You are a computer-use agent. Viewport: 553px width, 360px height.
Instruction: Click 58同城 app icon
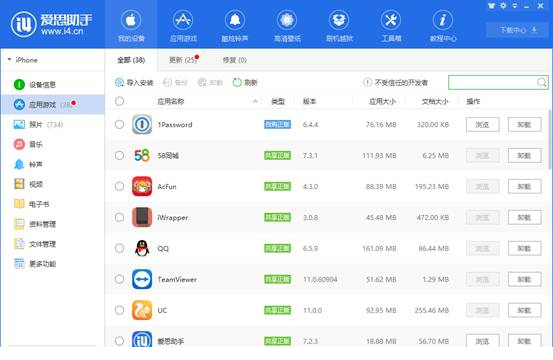click(142, 155)
